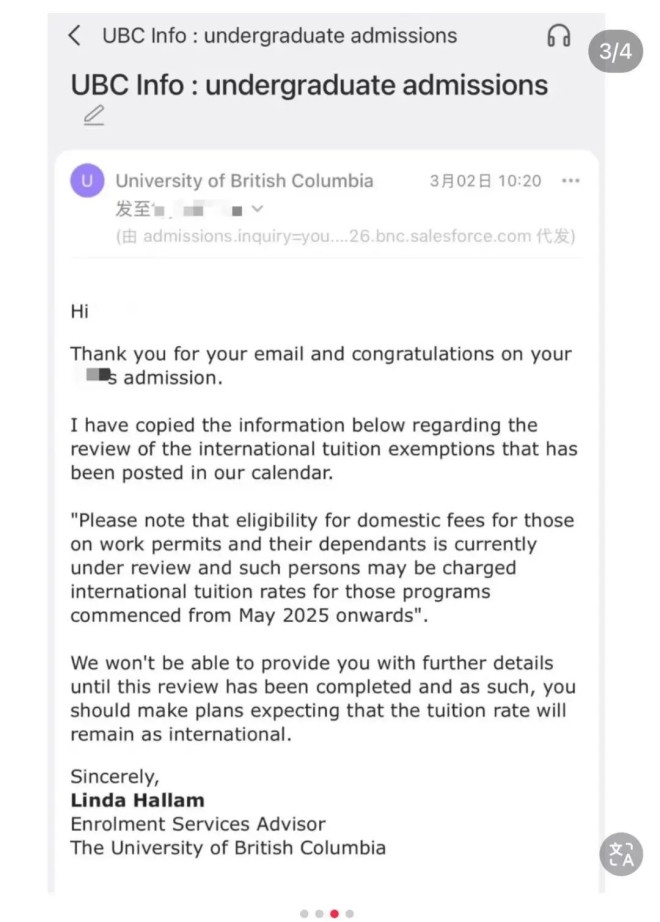Open the three-dot more options menu
The image size is (660, 922).
(x=571, y=181)
